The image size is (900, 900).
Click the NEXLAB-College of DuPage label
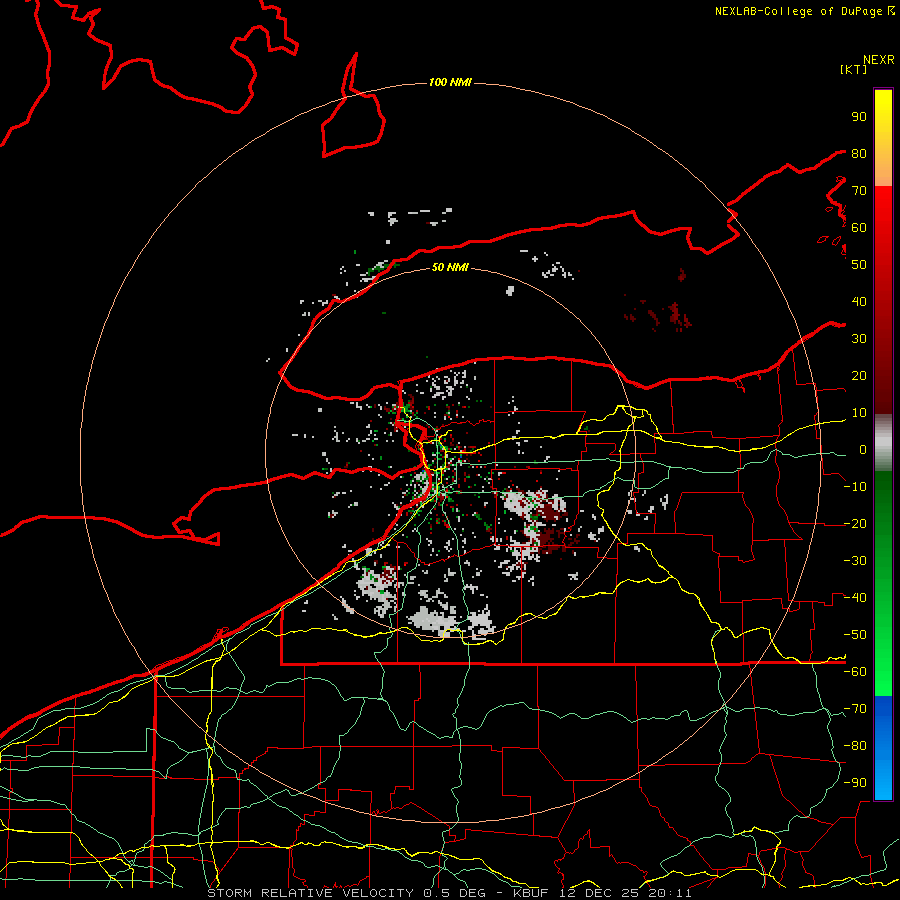(804, 11)
